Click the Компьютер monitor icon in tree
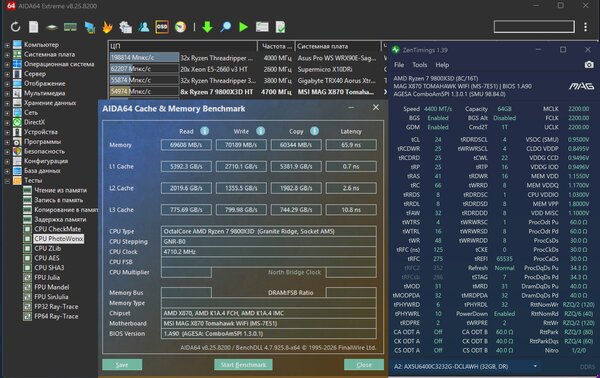Image resolution: width=600 pixels, height=378 pixels. (x=17, y=44)
